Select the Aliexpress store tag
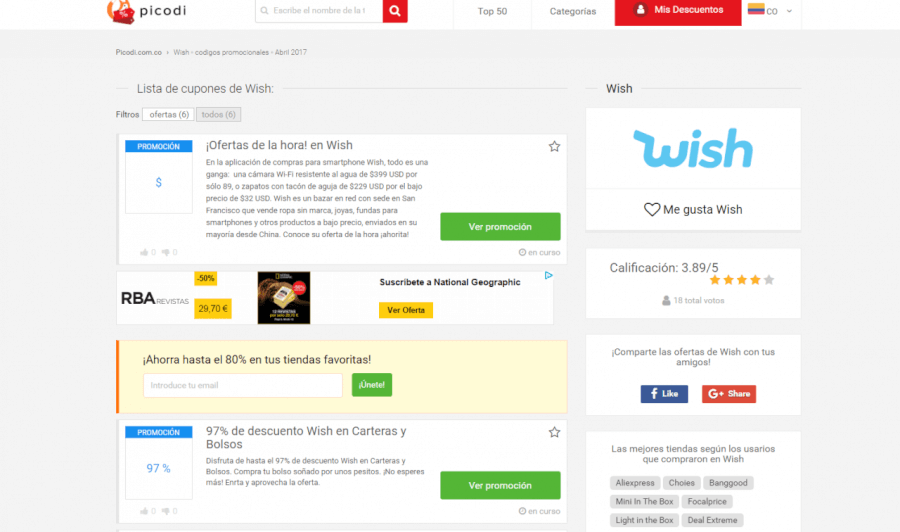 (635, 483)
